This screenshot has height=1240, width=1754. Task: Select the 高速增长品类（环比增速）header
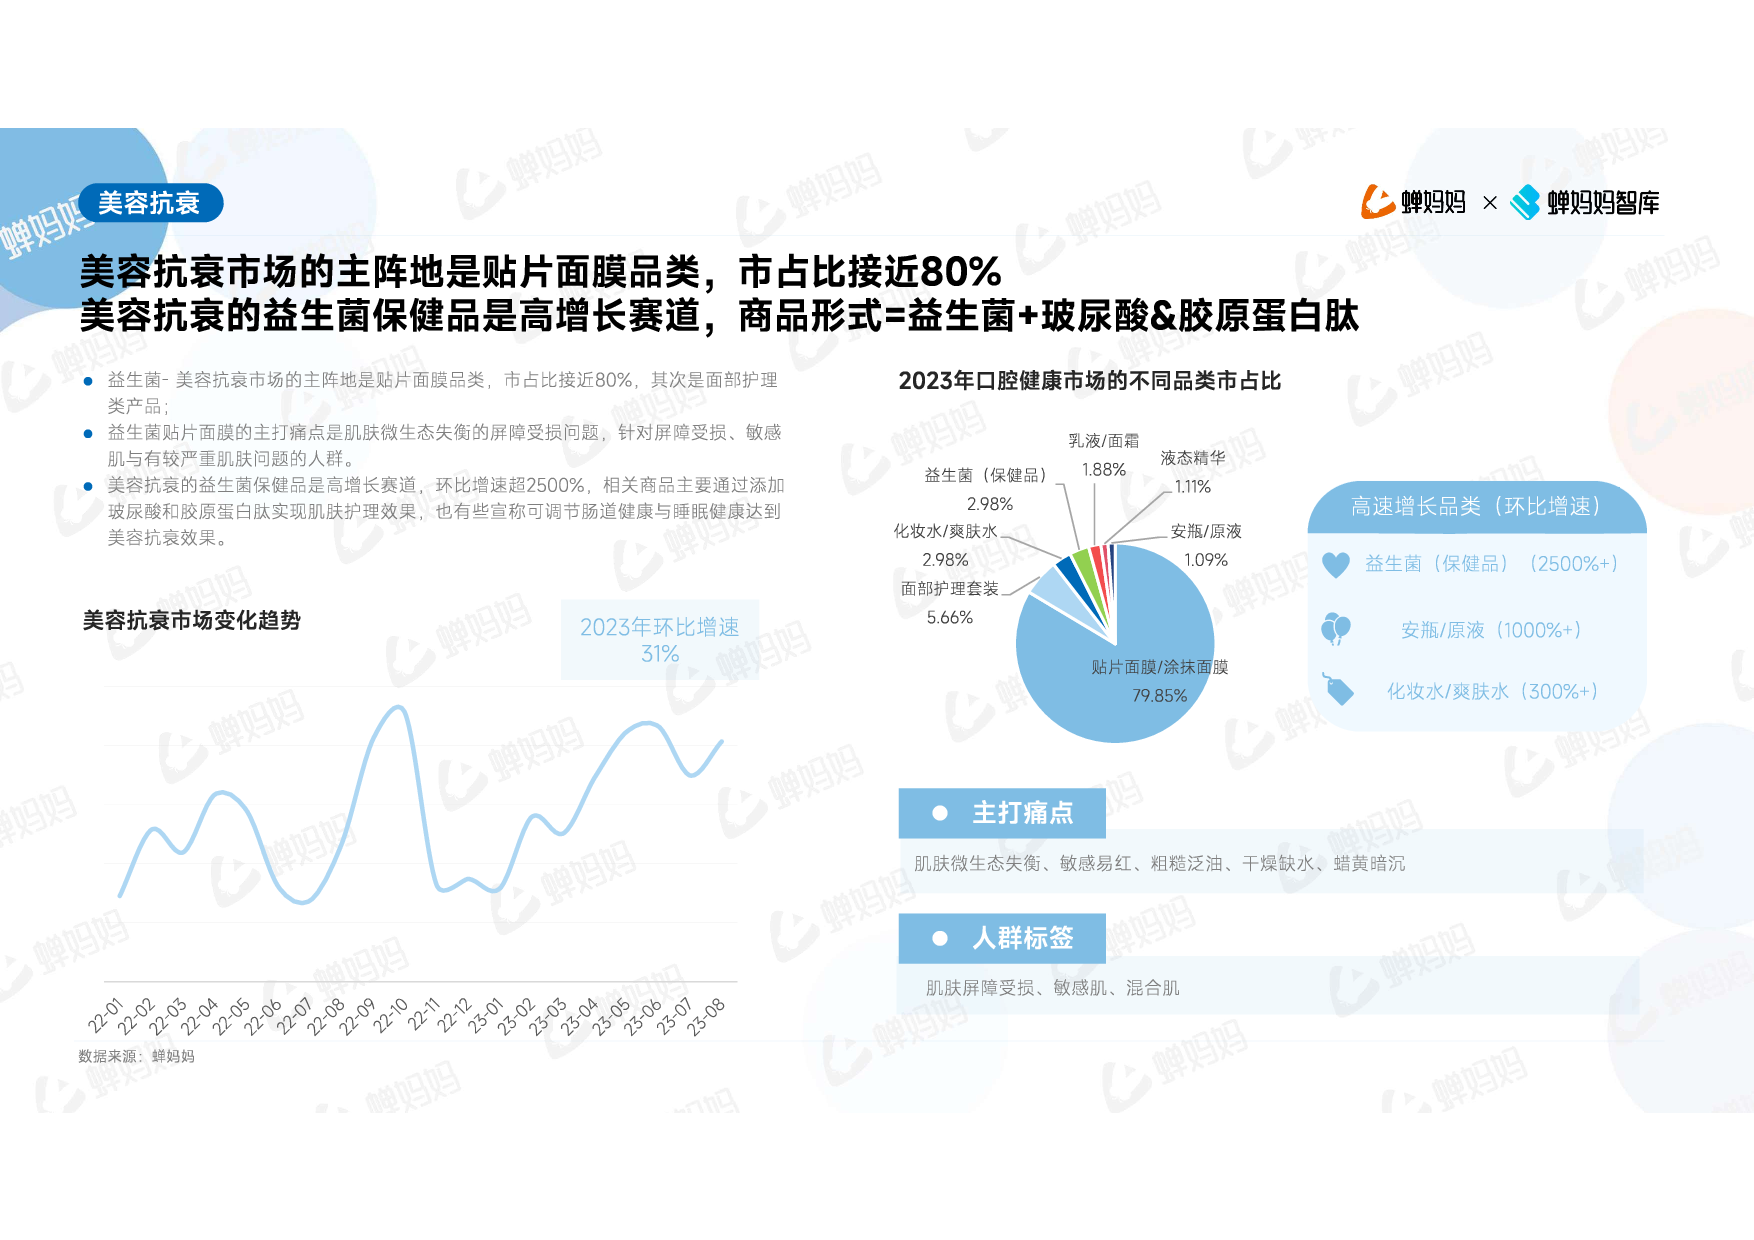click(x=1476, y=507)
